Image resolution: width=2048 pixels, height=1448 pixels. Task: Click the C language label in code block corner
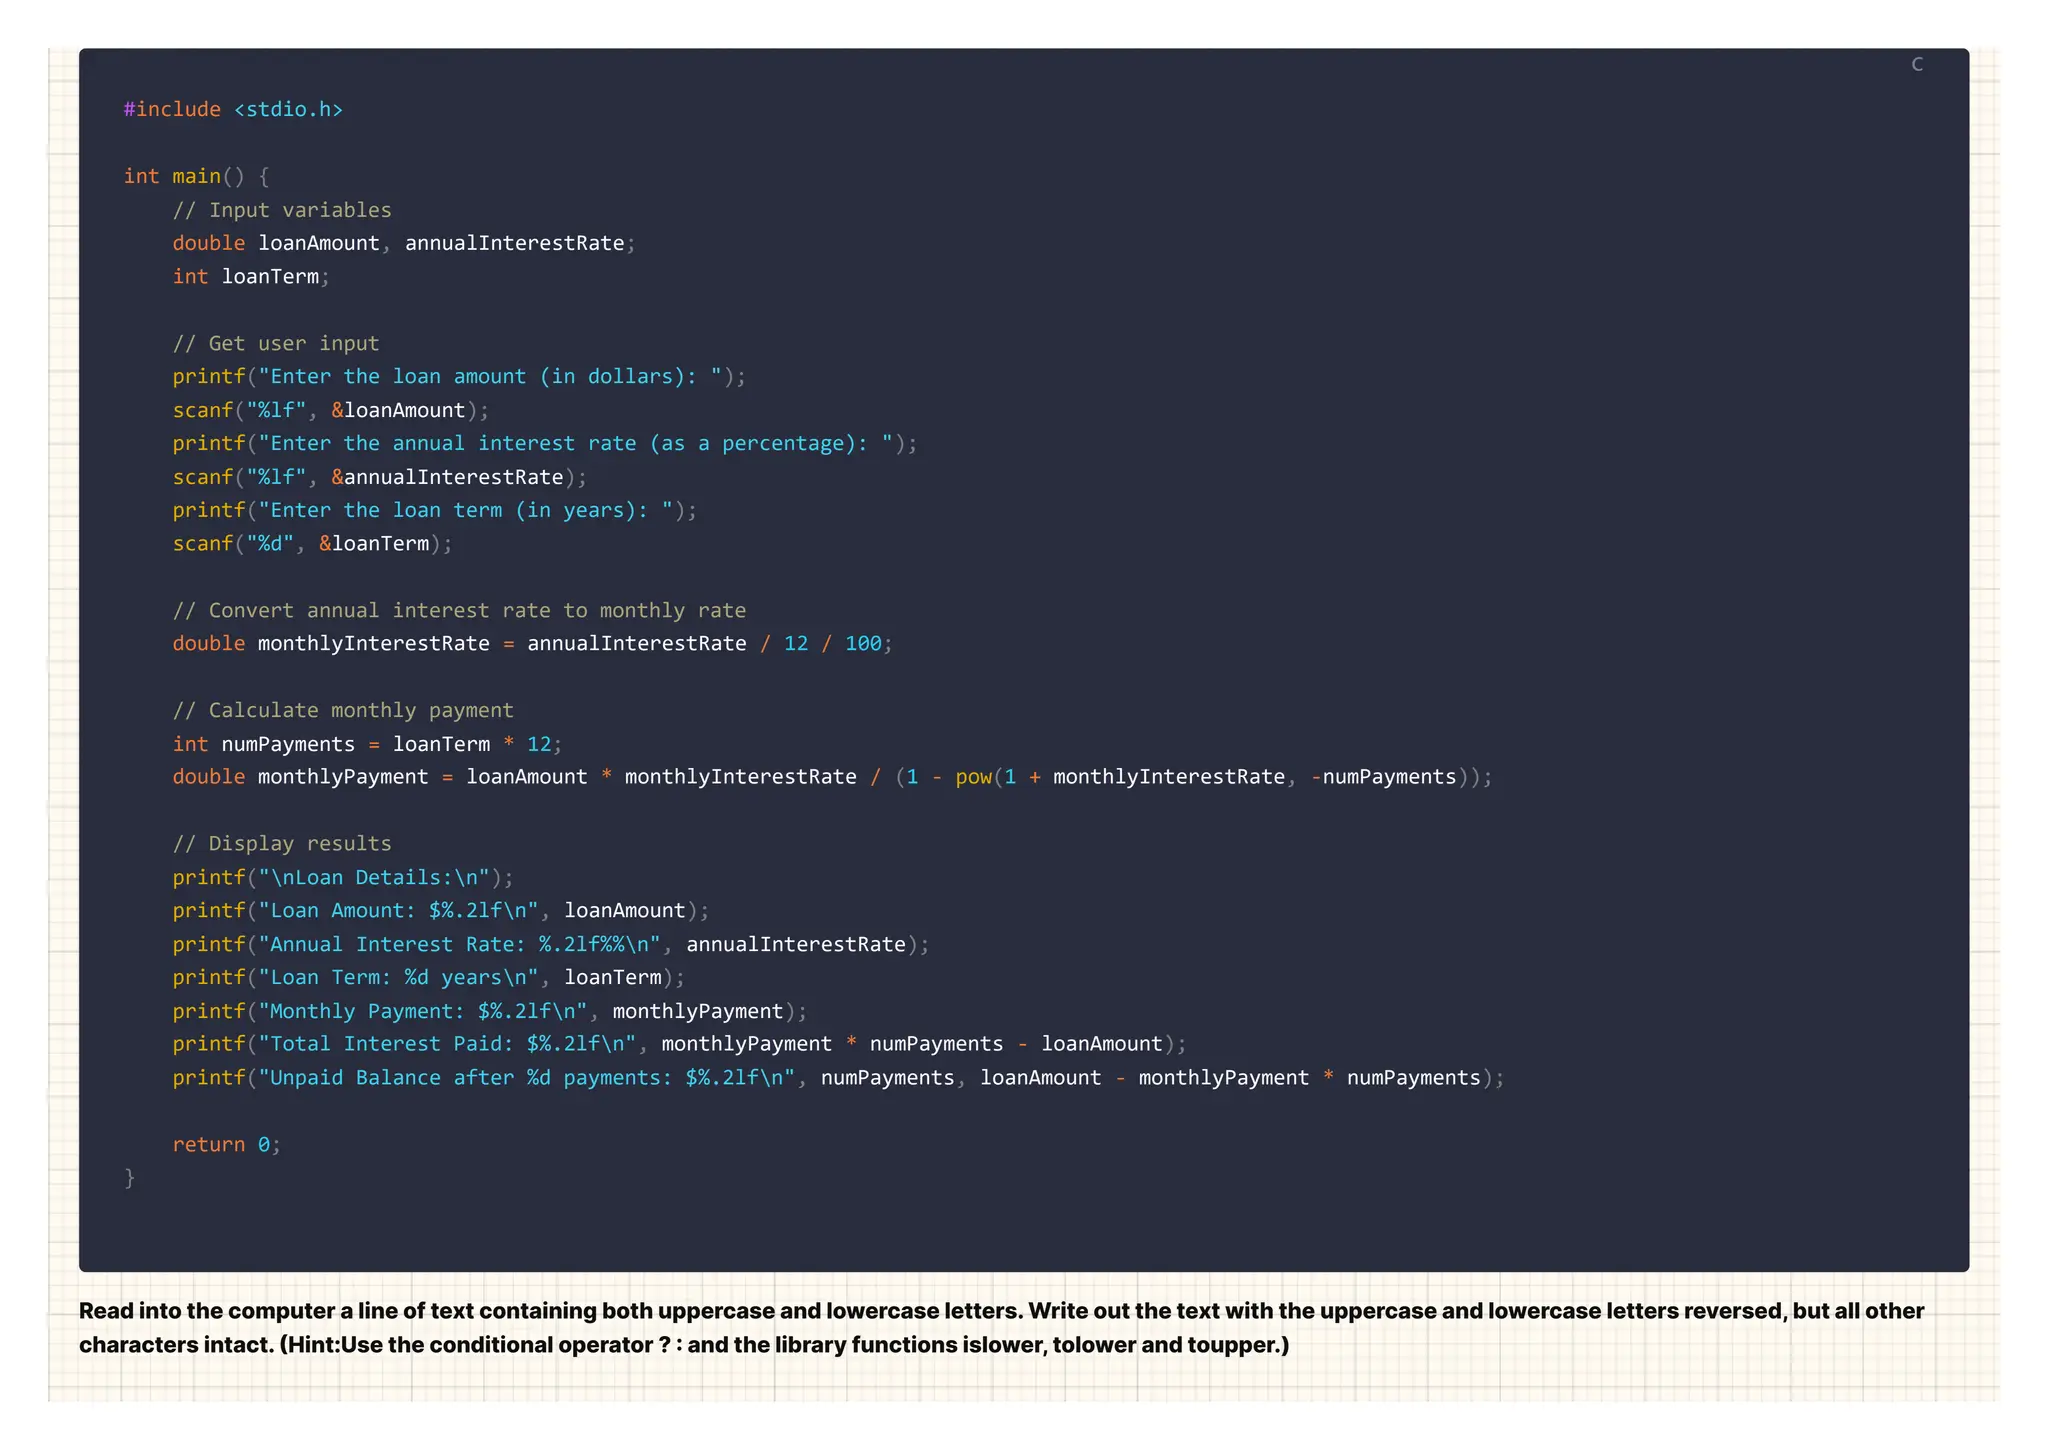1916,64
